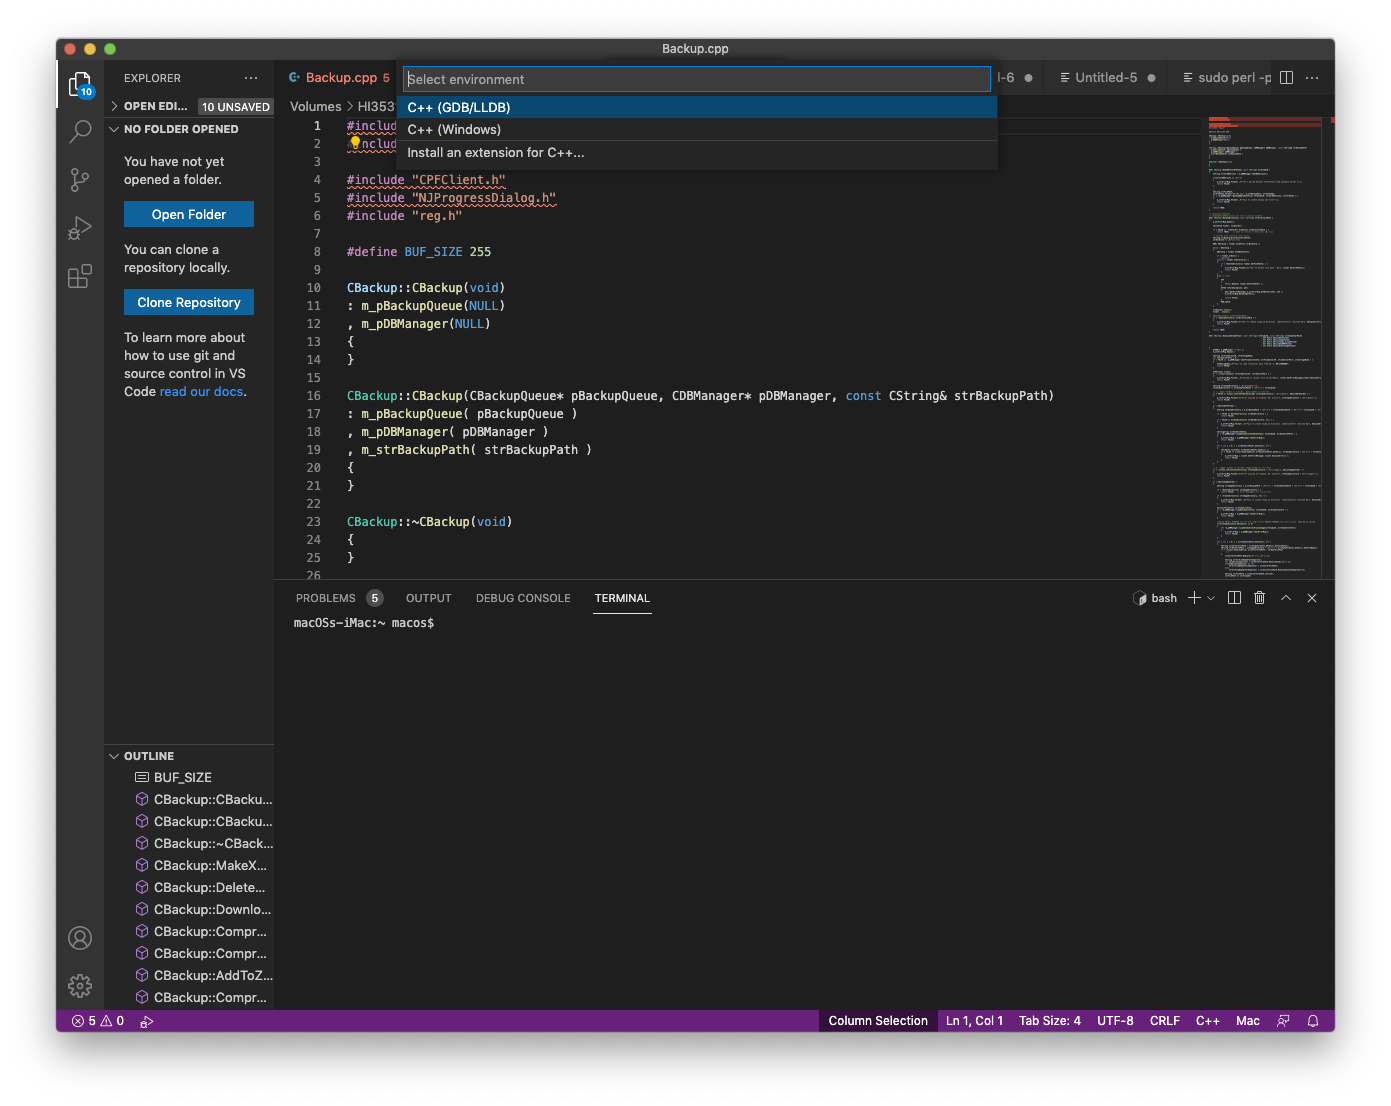Click Ln 1, Col 1 status entry
This screenshot has width=1391, height=1106.
974,1021
